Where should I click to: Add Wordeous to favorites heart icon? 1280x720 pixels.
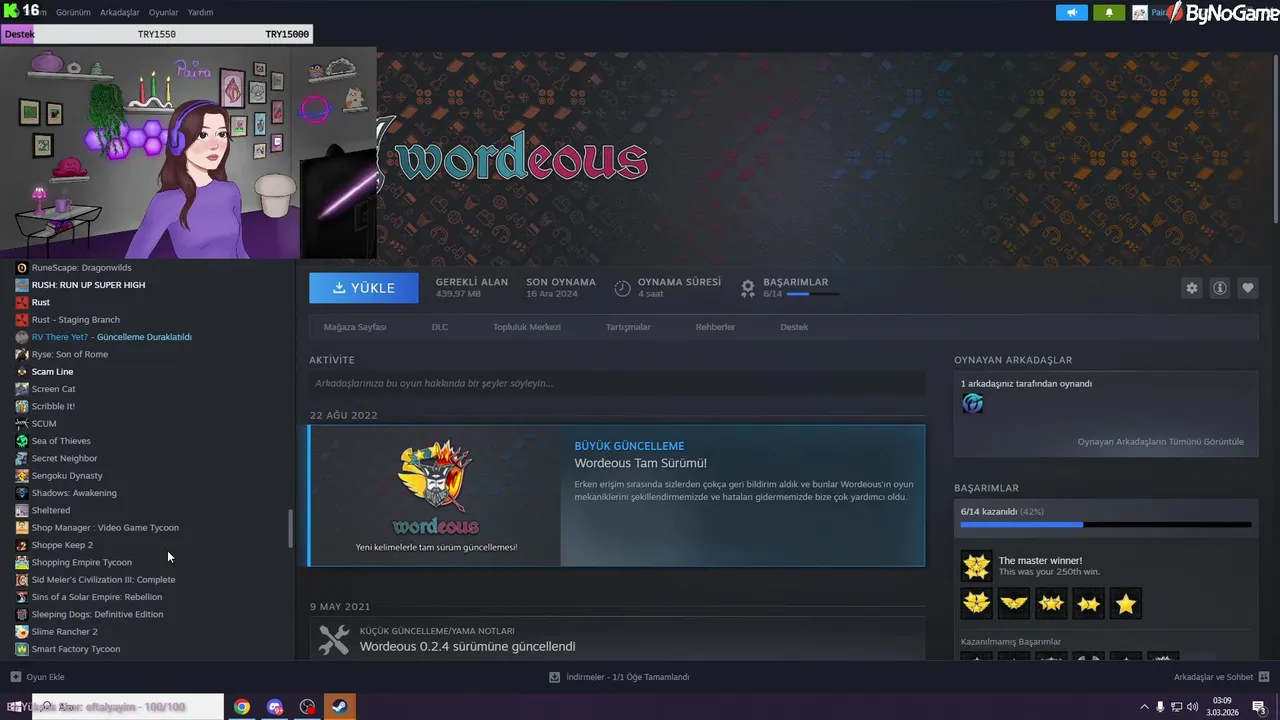1248,288
